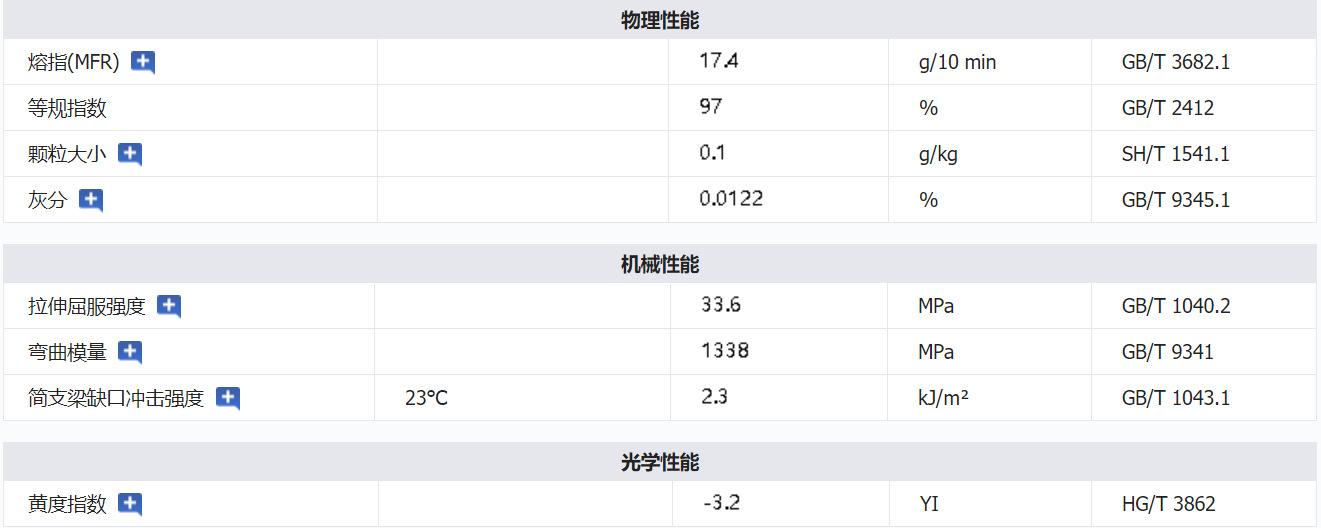
Task: Click the 等规指数 property label
Action: click(x=67, y=108)
